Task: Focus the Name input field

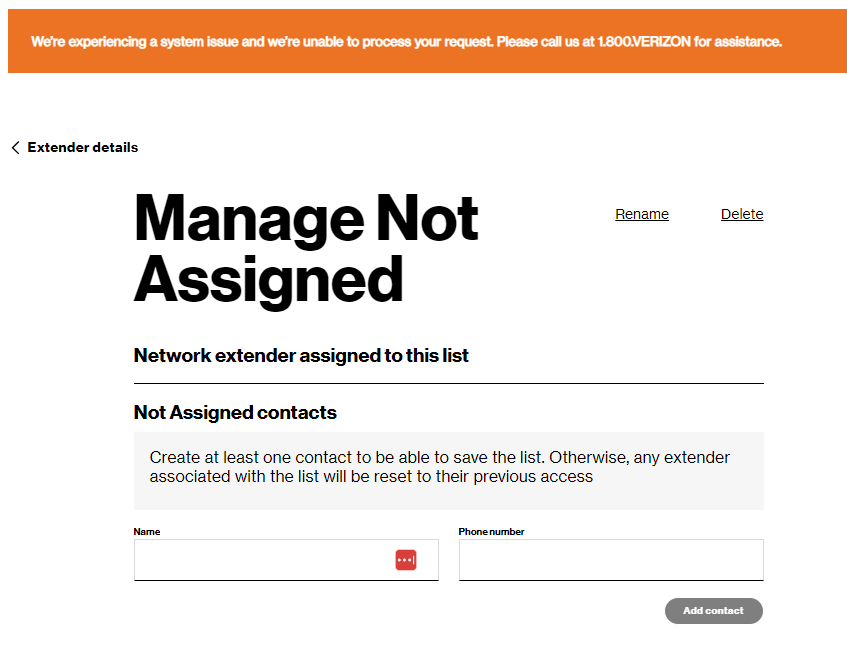Action: point(286,560)
